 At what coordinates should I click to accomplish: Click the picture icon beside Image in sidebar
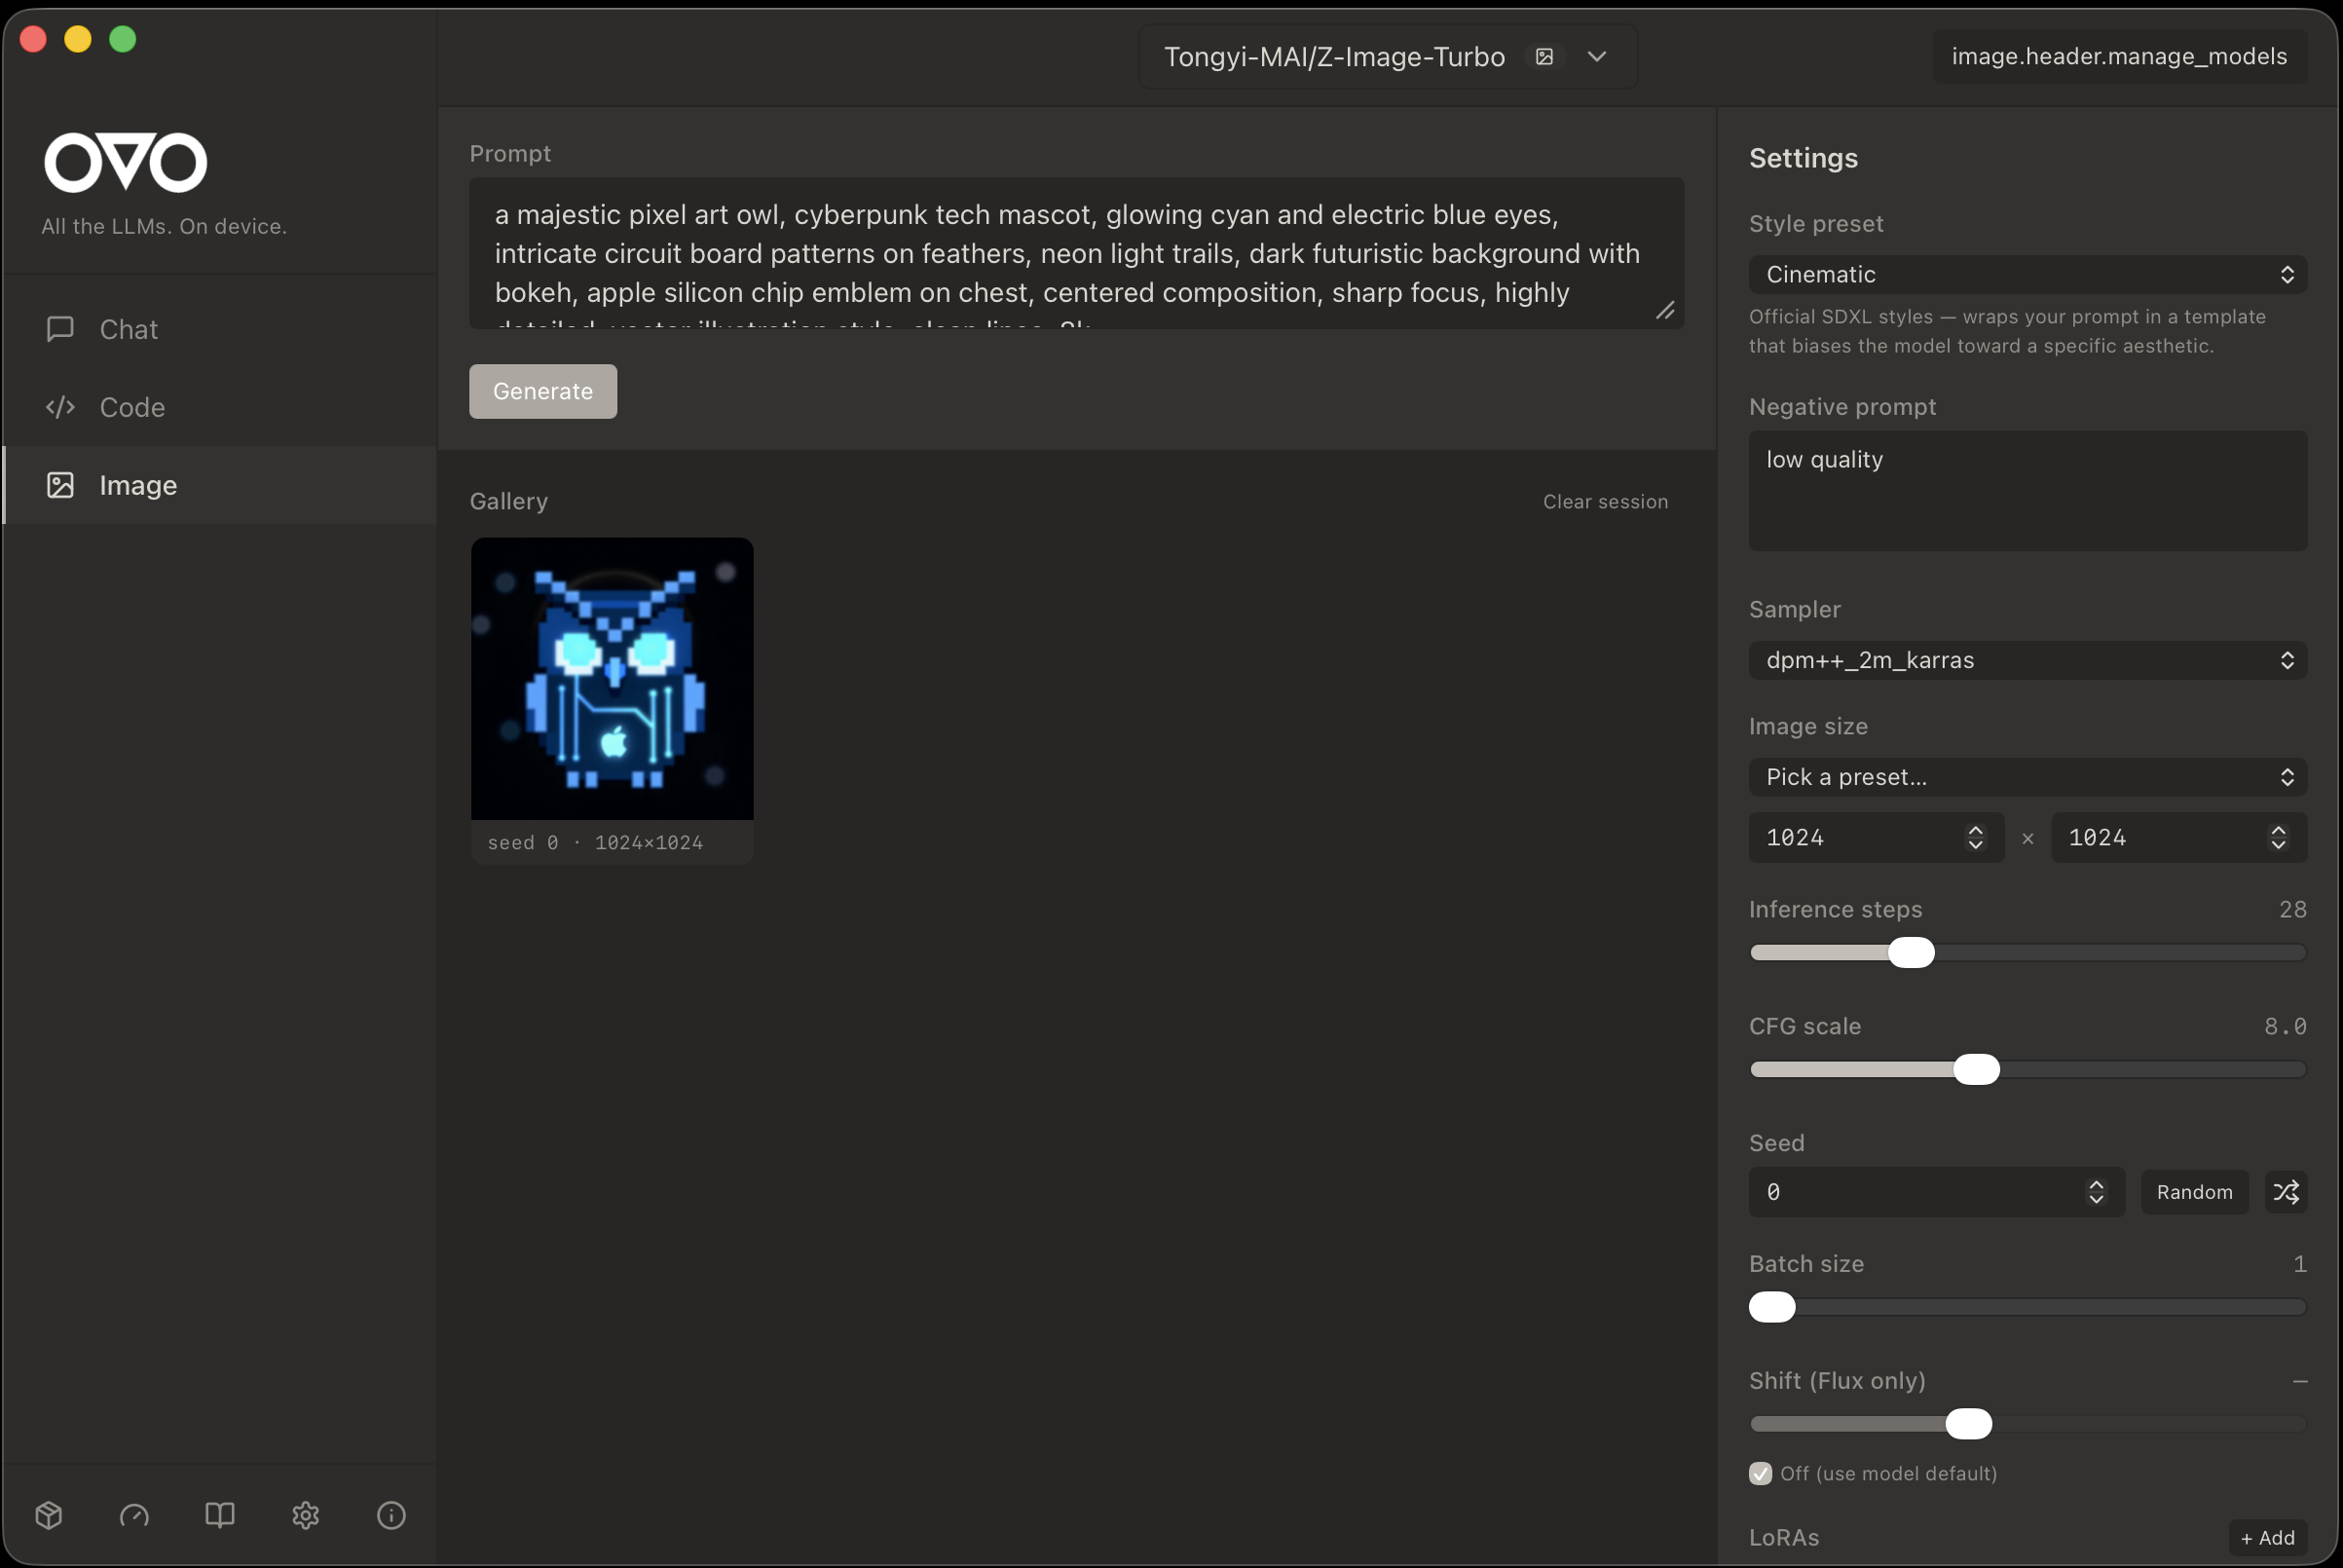(x=60, y=485)
